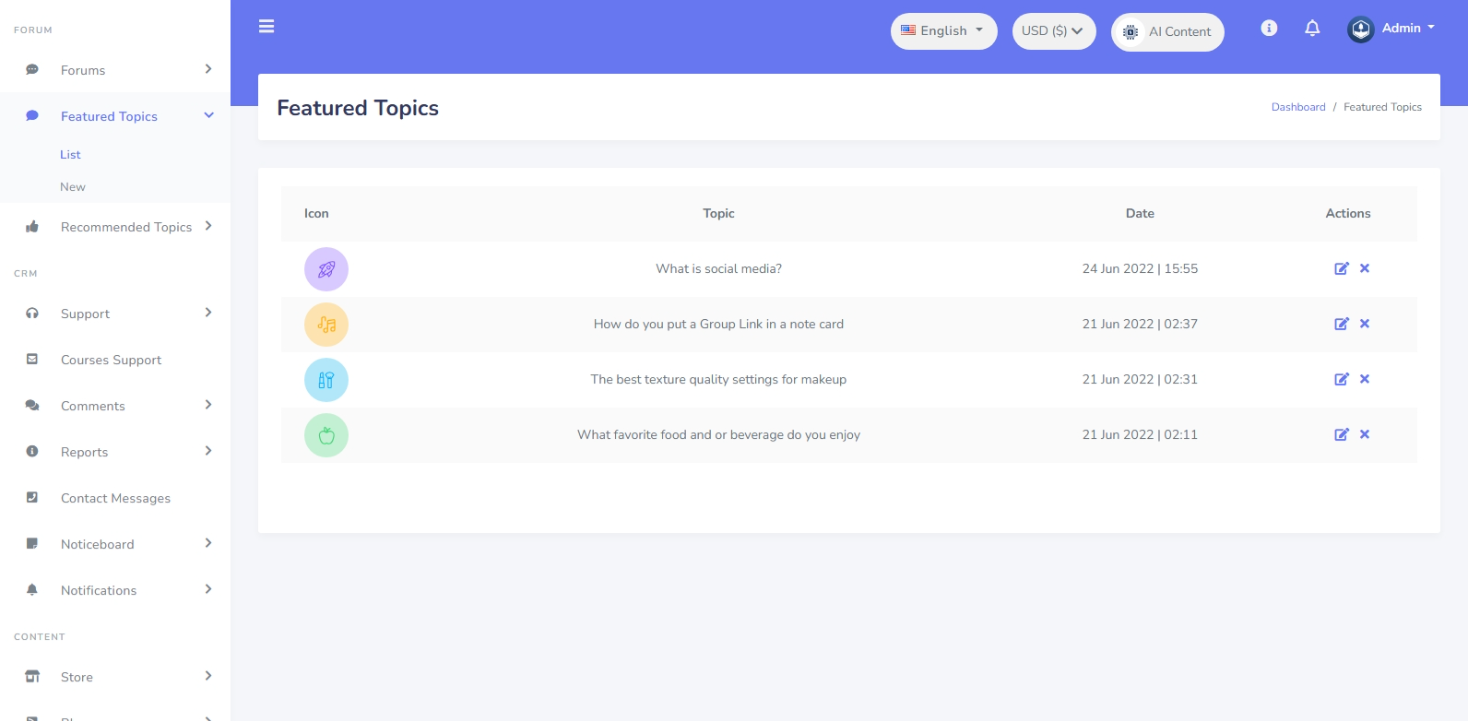Click the Noticeboard sticky note icon
Image resolution: width=1468 pixels, height=721 pixels.
click(x=32, y=543)
